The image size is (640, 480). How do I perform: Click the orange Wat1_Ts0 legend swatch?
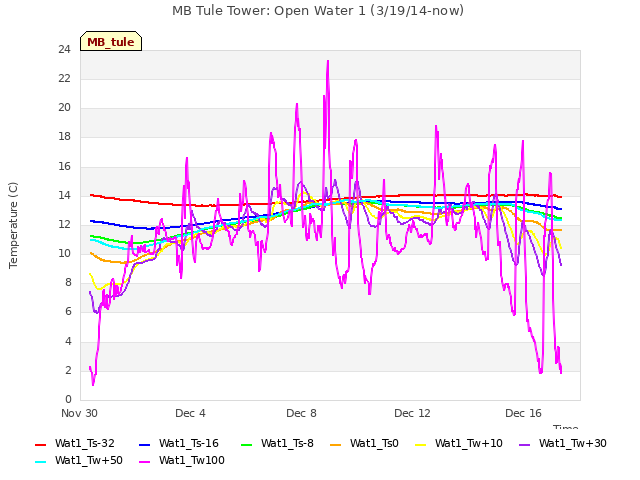(x=336, y=444)
